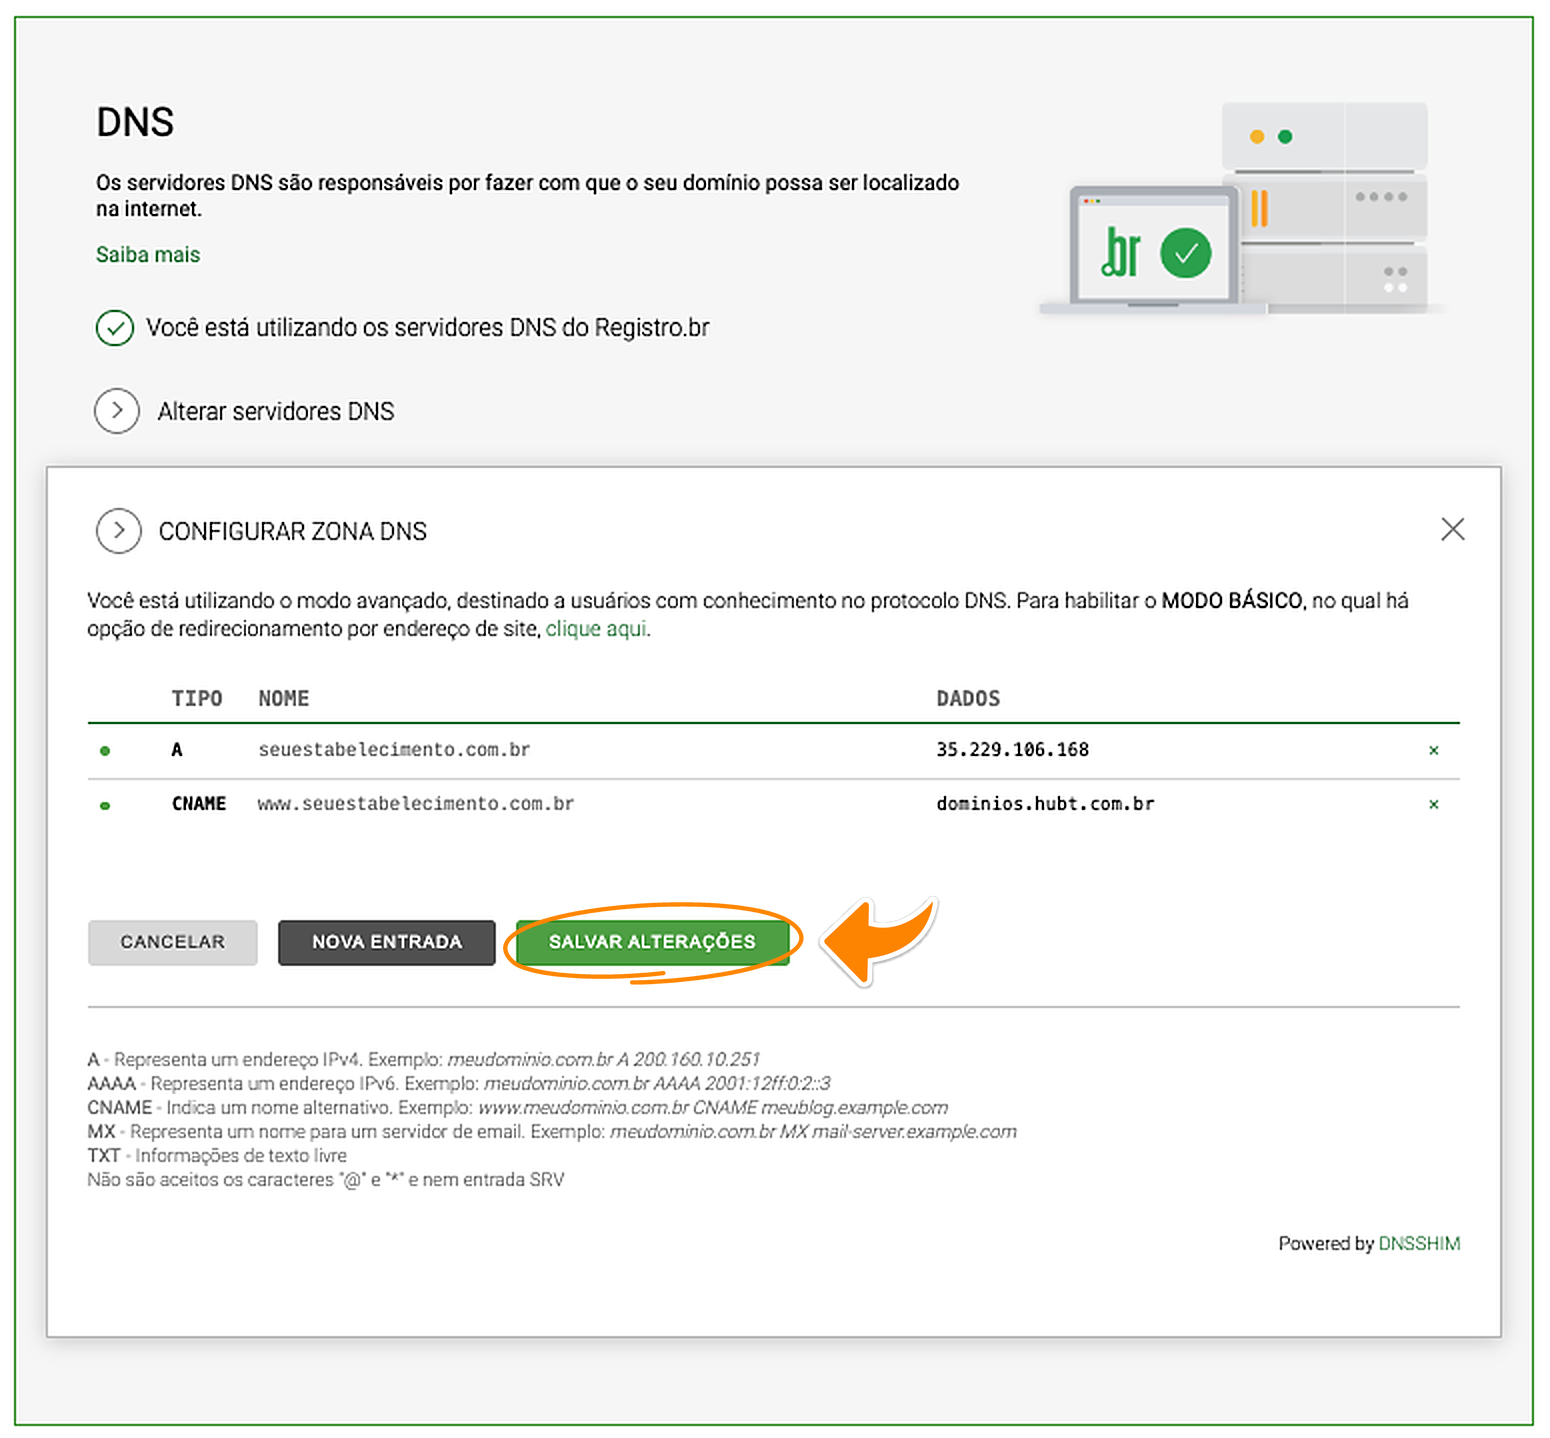Select IP address 35.229.106.168

tap(1012, 750)
